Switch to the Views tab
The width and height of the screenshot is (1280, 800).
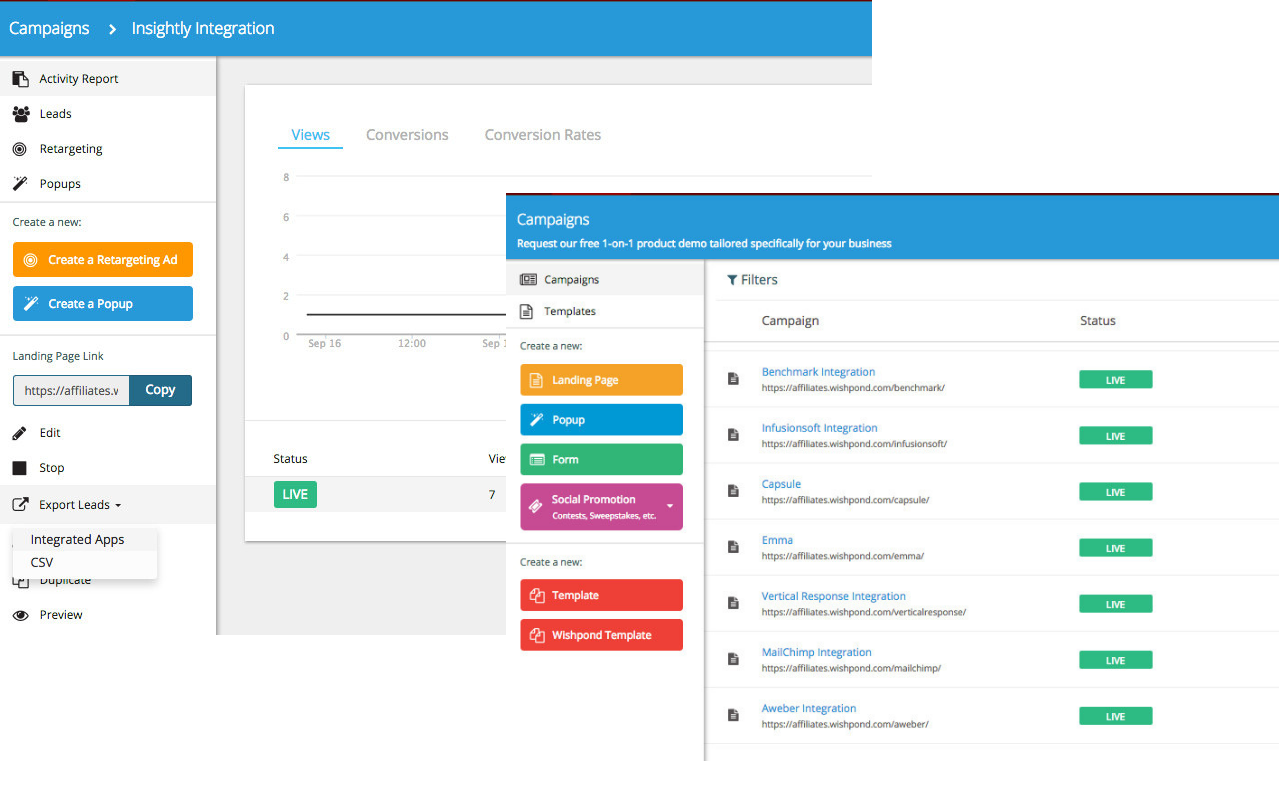(310, 135)
